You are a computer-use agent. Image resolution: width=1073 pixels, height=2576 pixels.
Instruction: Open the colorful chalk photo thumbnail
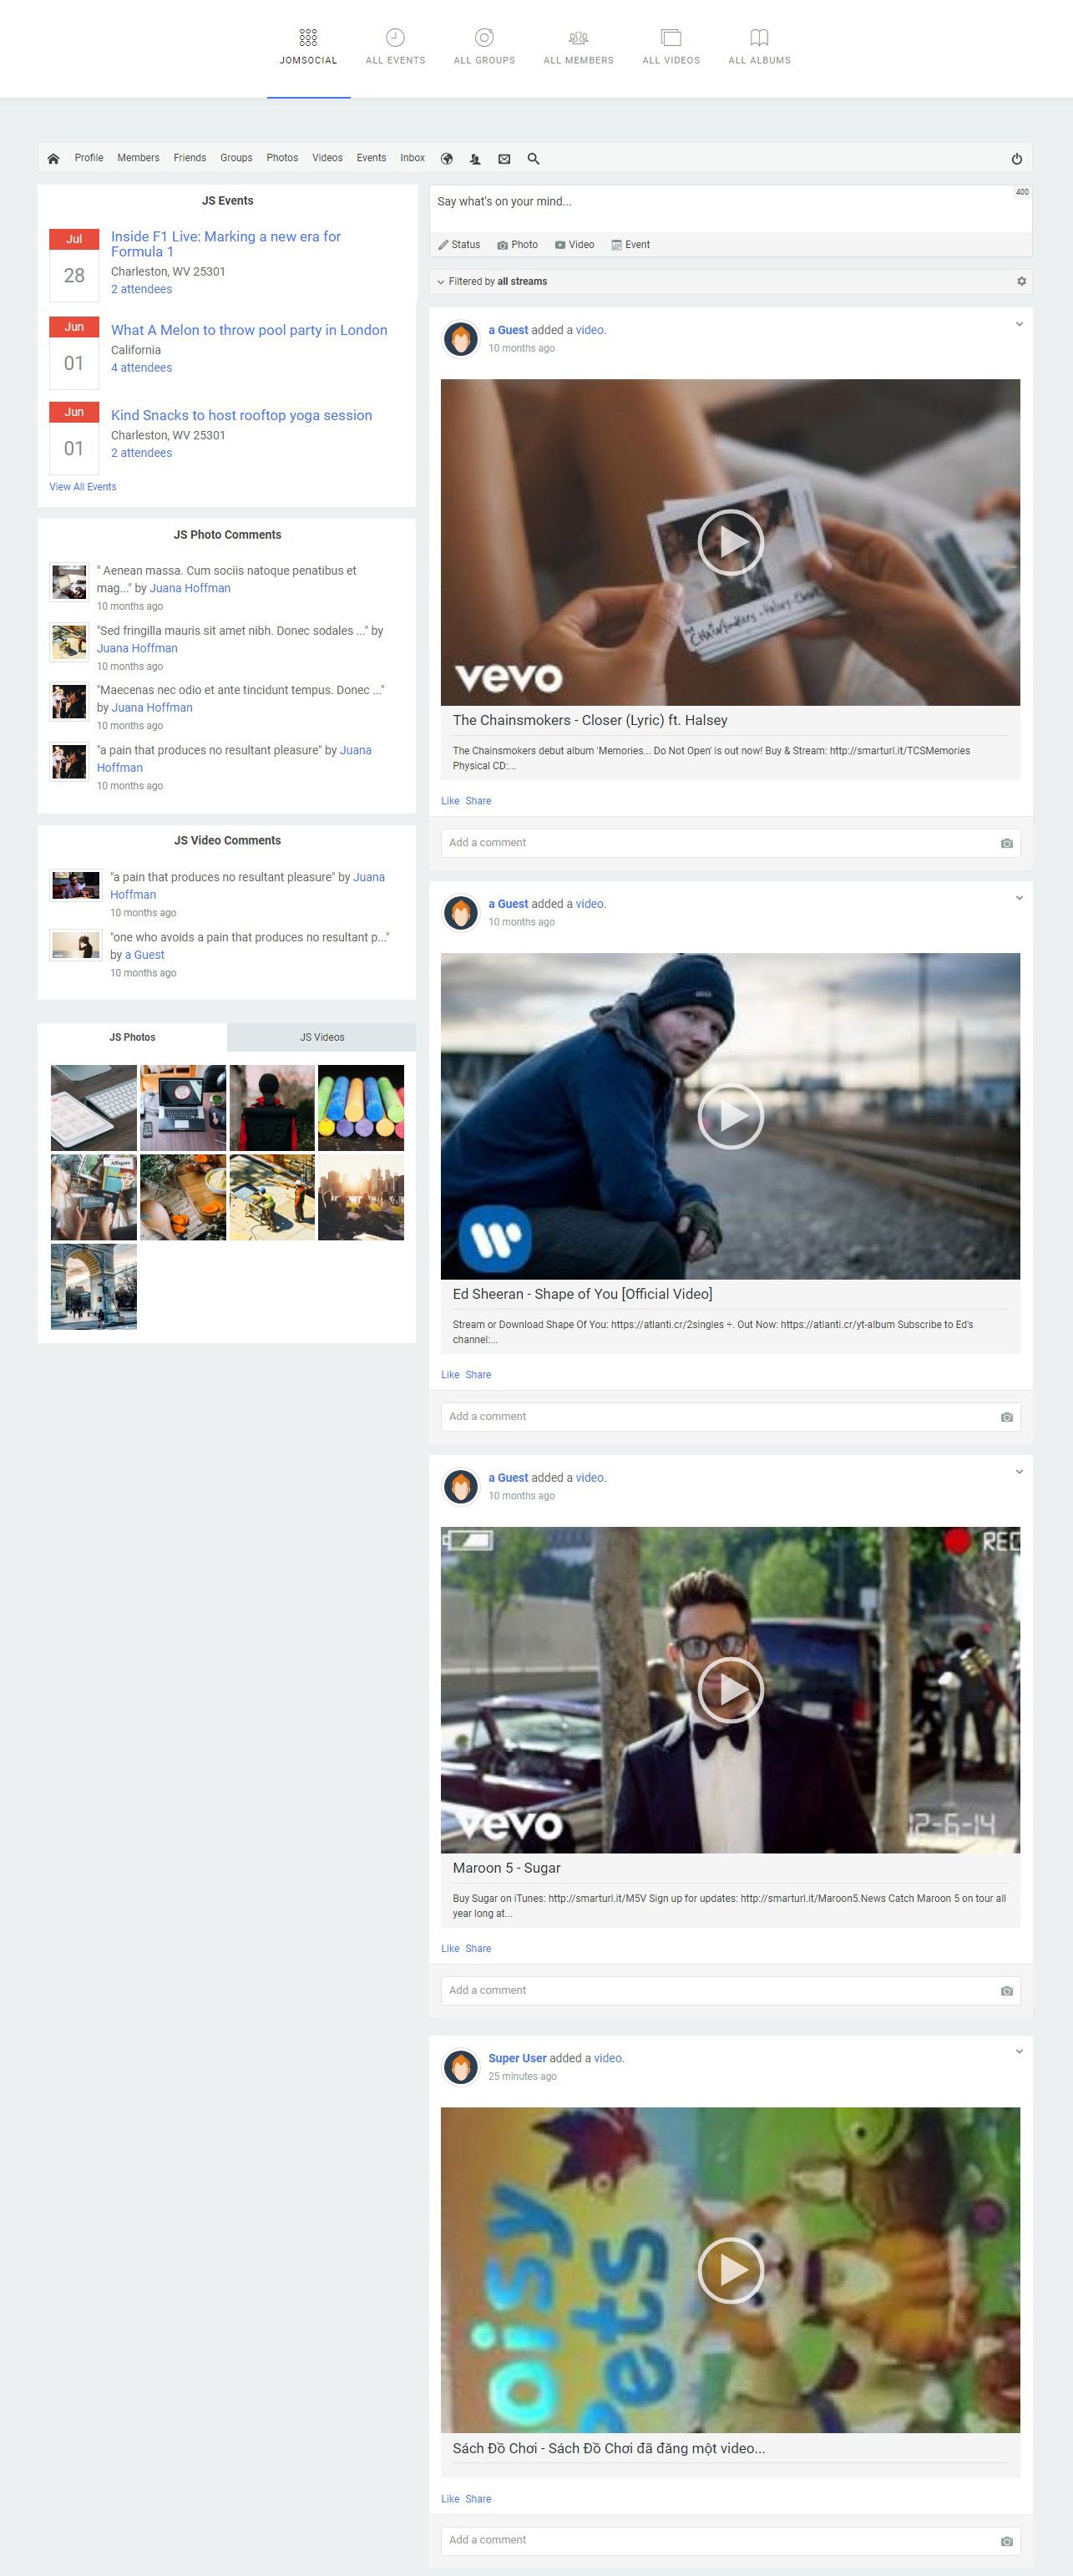(361, 1108)
